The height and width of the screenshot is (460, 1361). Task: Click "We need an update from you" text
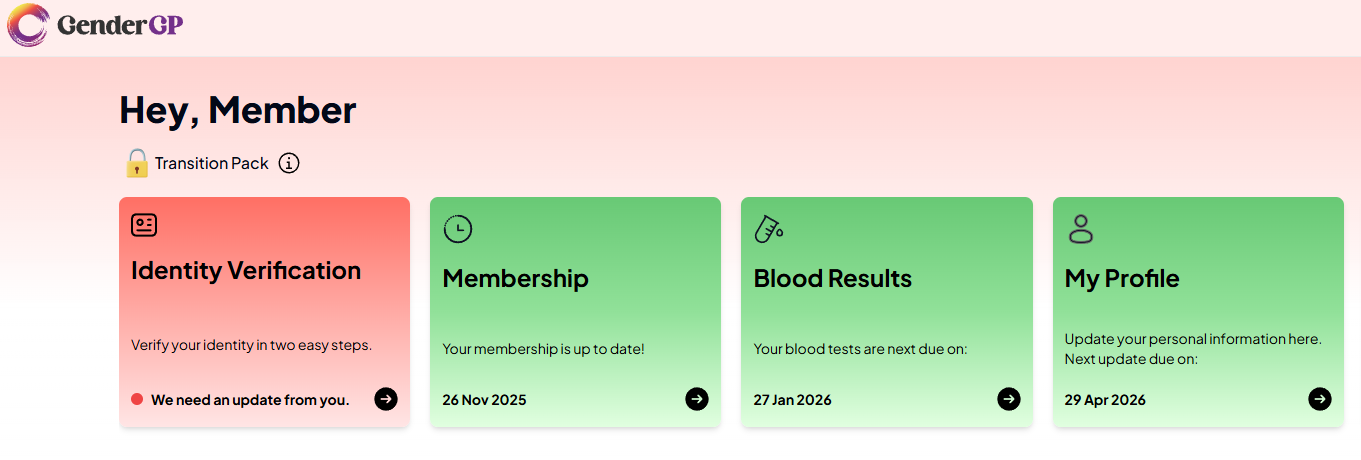250,400
